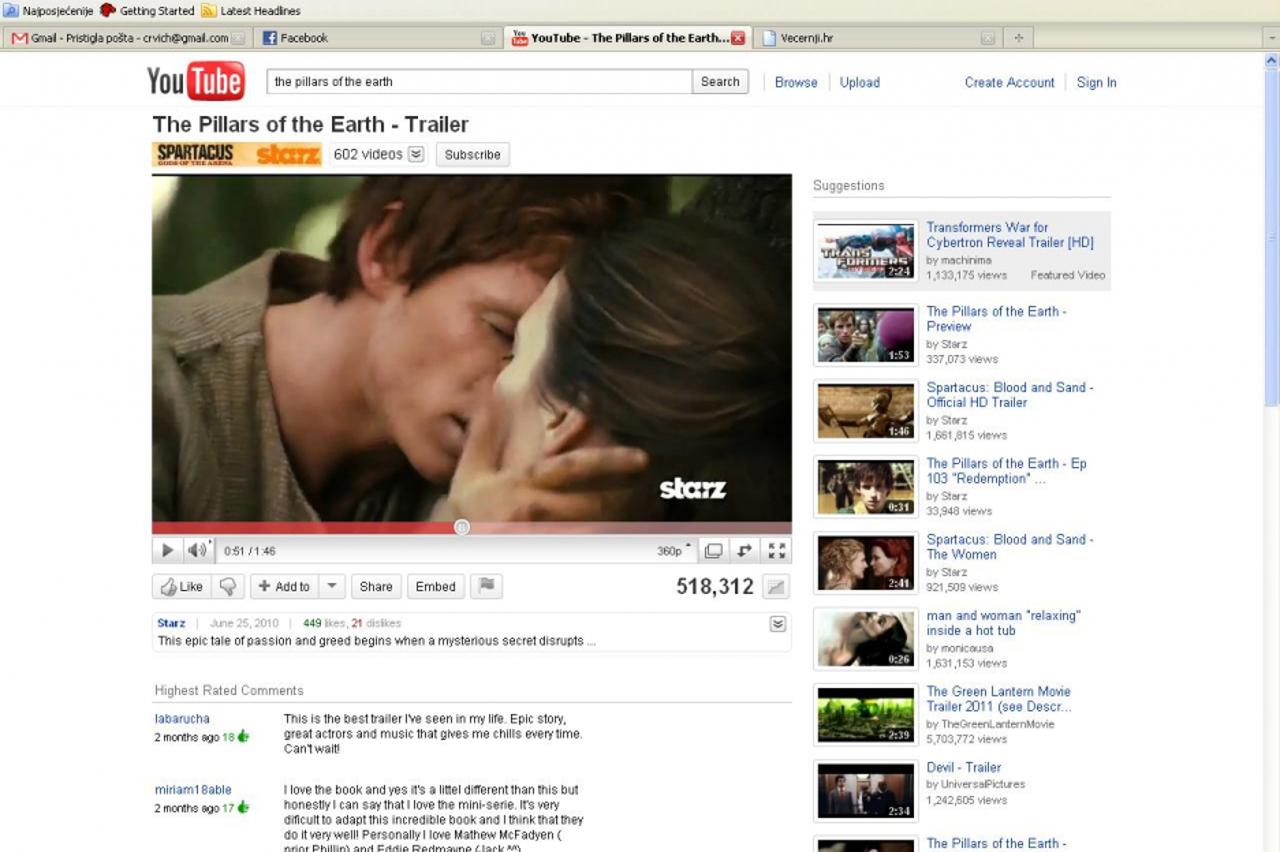Click Create Account link
Image resolution: width=1280 pixels, height=852 pixels.
coord(1009,83)
